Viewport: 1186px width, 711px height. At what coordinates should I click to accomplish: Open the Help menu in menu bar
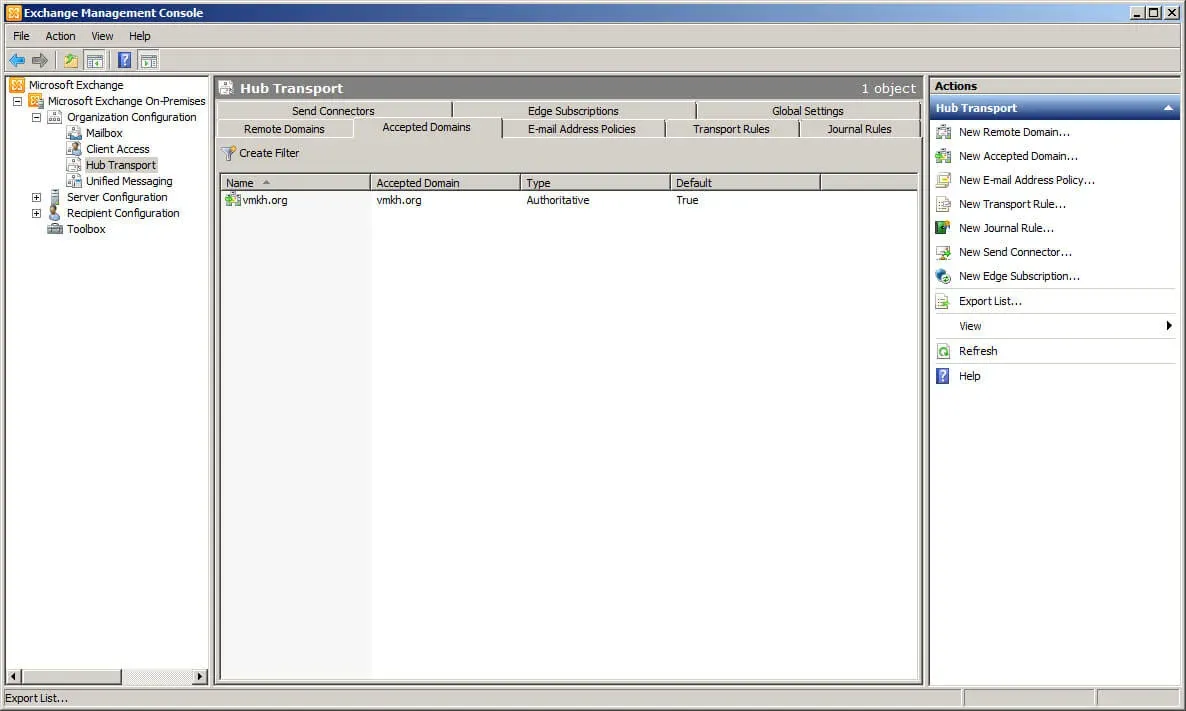(x=139, y=36)
